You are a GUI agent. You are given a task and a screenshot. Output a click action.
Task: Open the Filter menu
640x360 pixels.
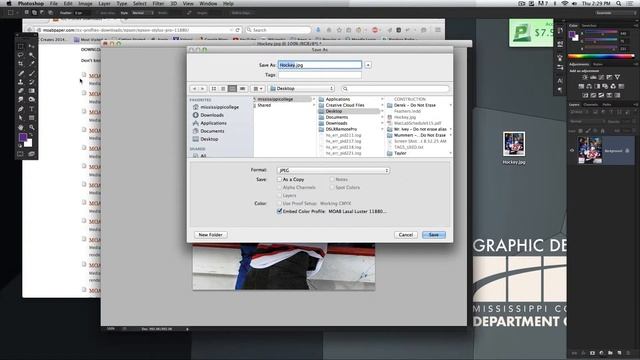pyautogui.click(x=158, y=3)
